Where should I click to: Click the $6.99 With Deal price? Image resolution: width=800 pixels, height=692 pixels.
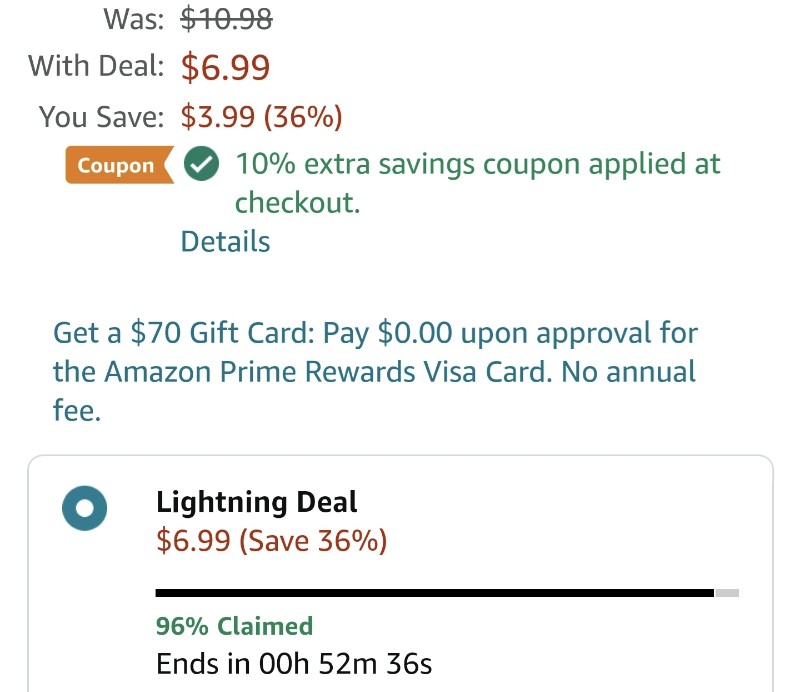pos(226,67)
